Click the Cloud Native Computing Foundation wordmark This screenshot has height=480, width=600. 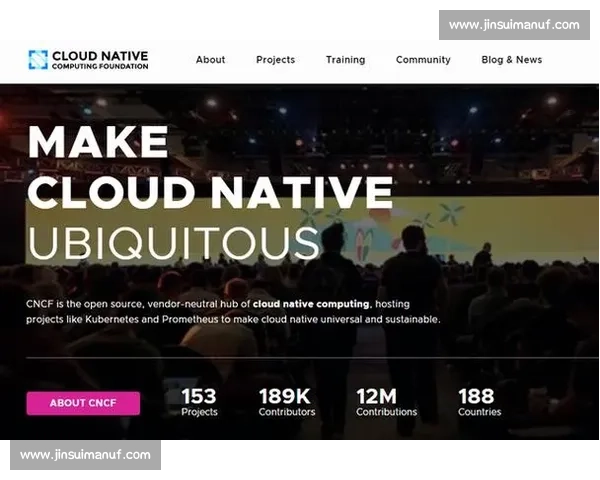coord(100,60)
